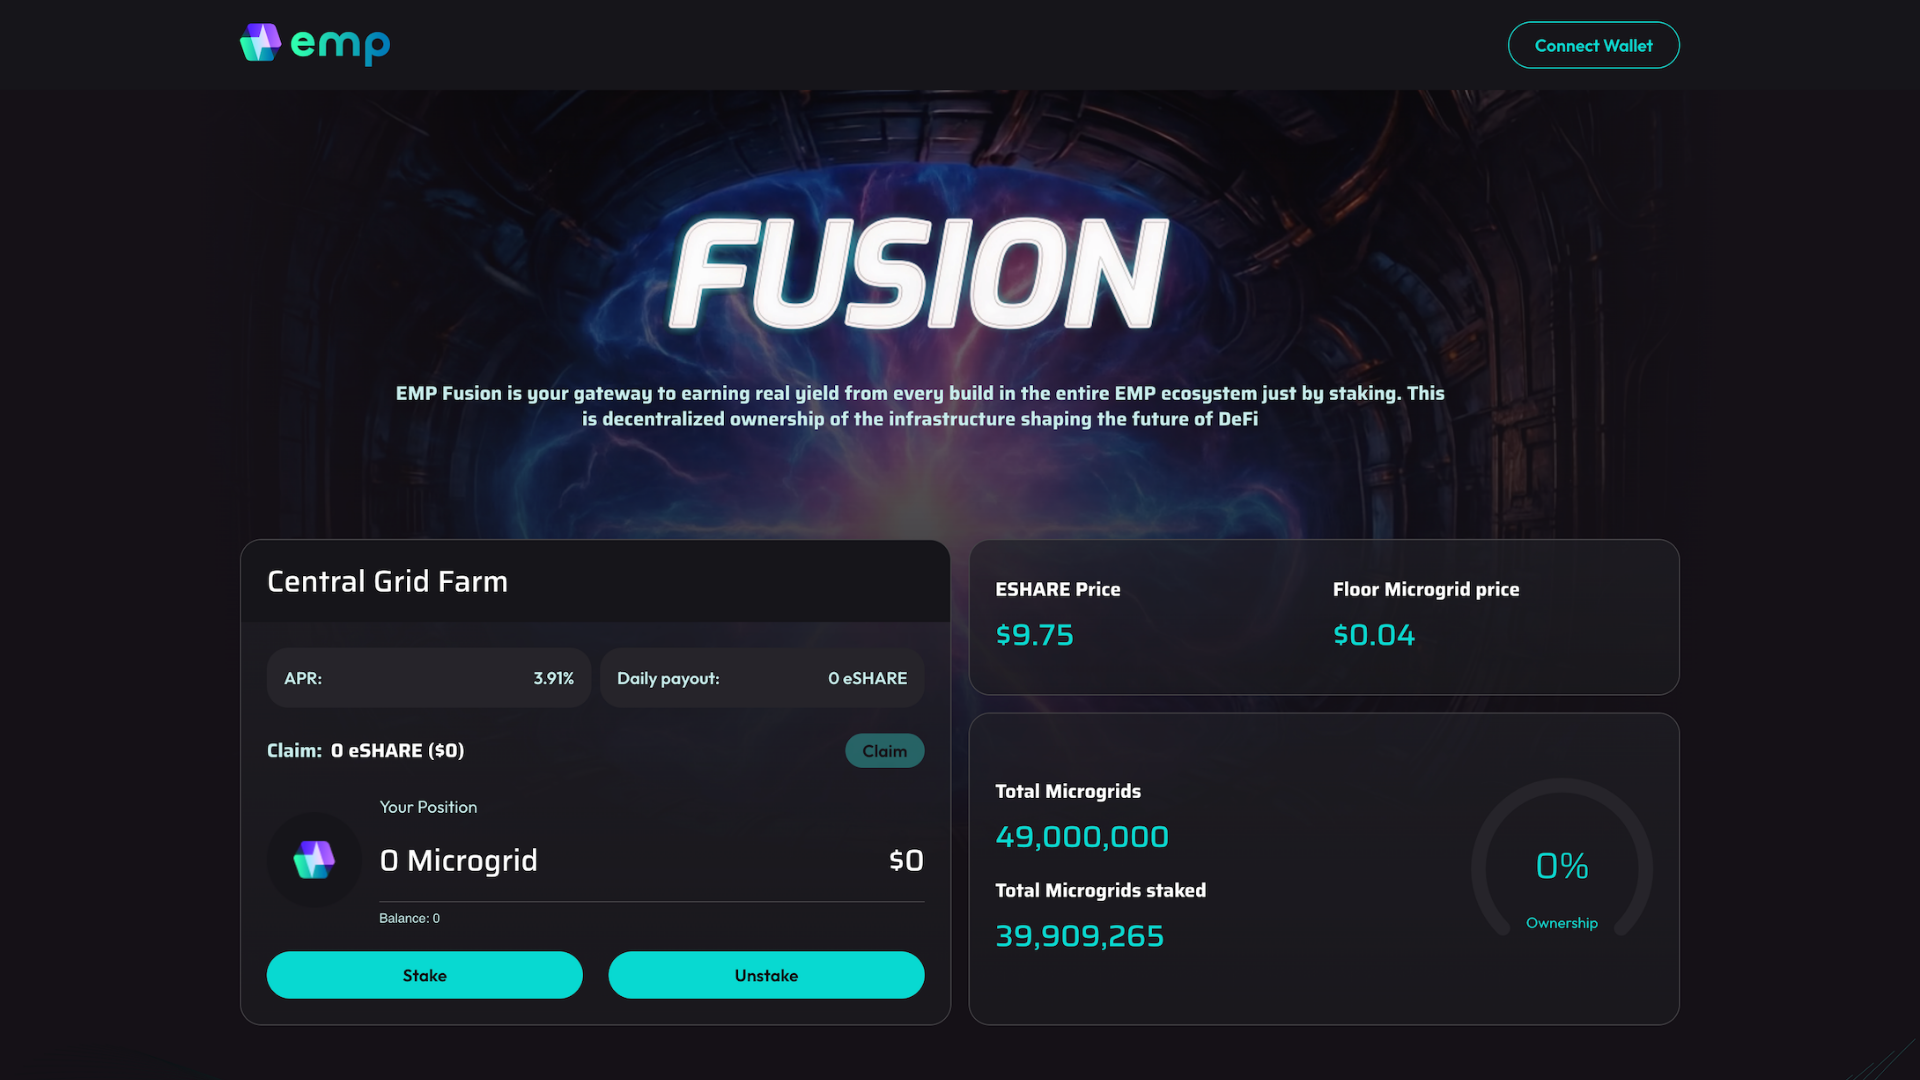
Task: Unstake Microgrid tokens
Action: [x=766, y=975]
